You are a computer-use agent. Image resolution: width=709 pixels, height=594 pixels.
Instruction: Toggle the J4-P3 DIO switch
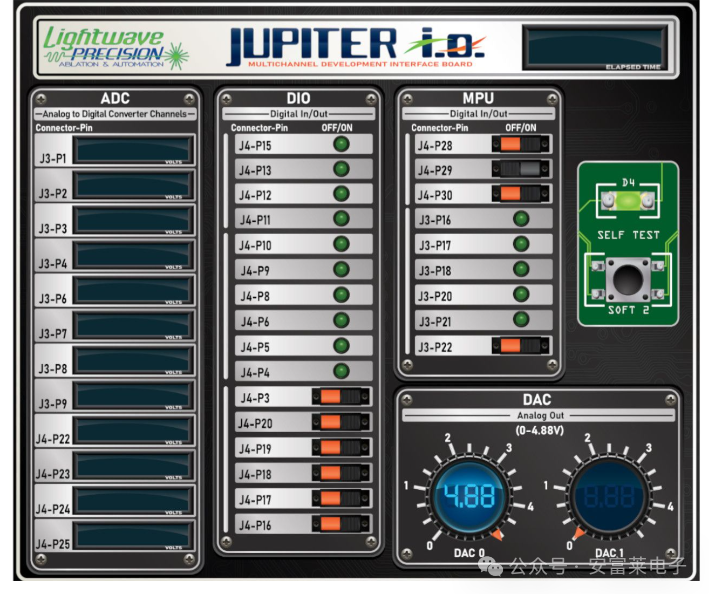[340, 397]
